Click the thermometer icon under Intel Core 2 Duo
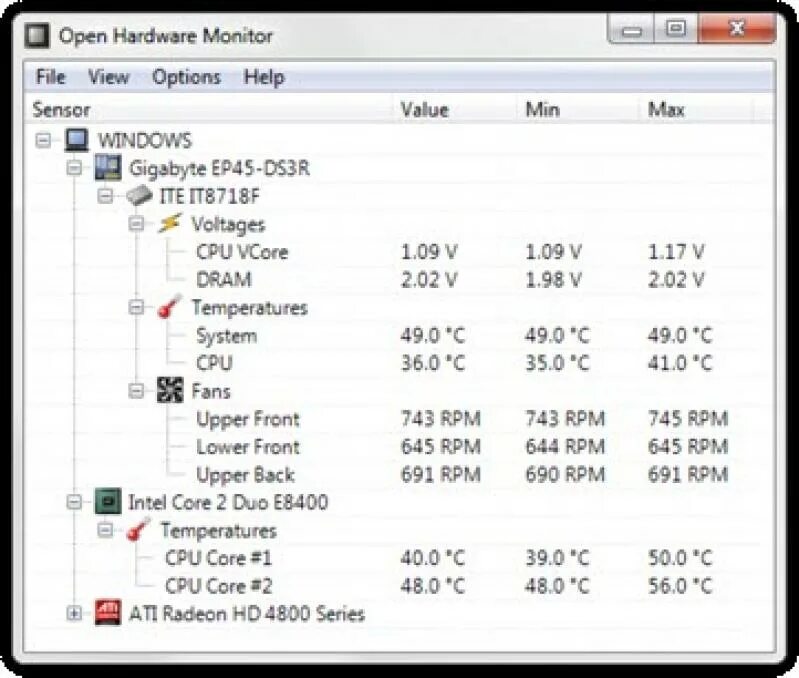The width and height of the screenshot is (799, 678). click(139, 529)
